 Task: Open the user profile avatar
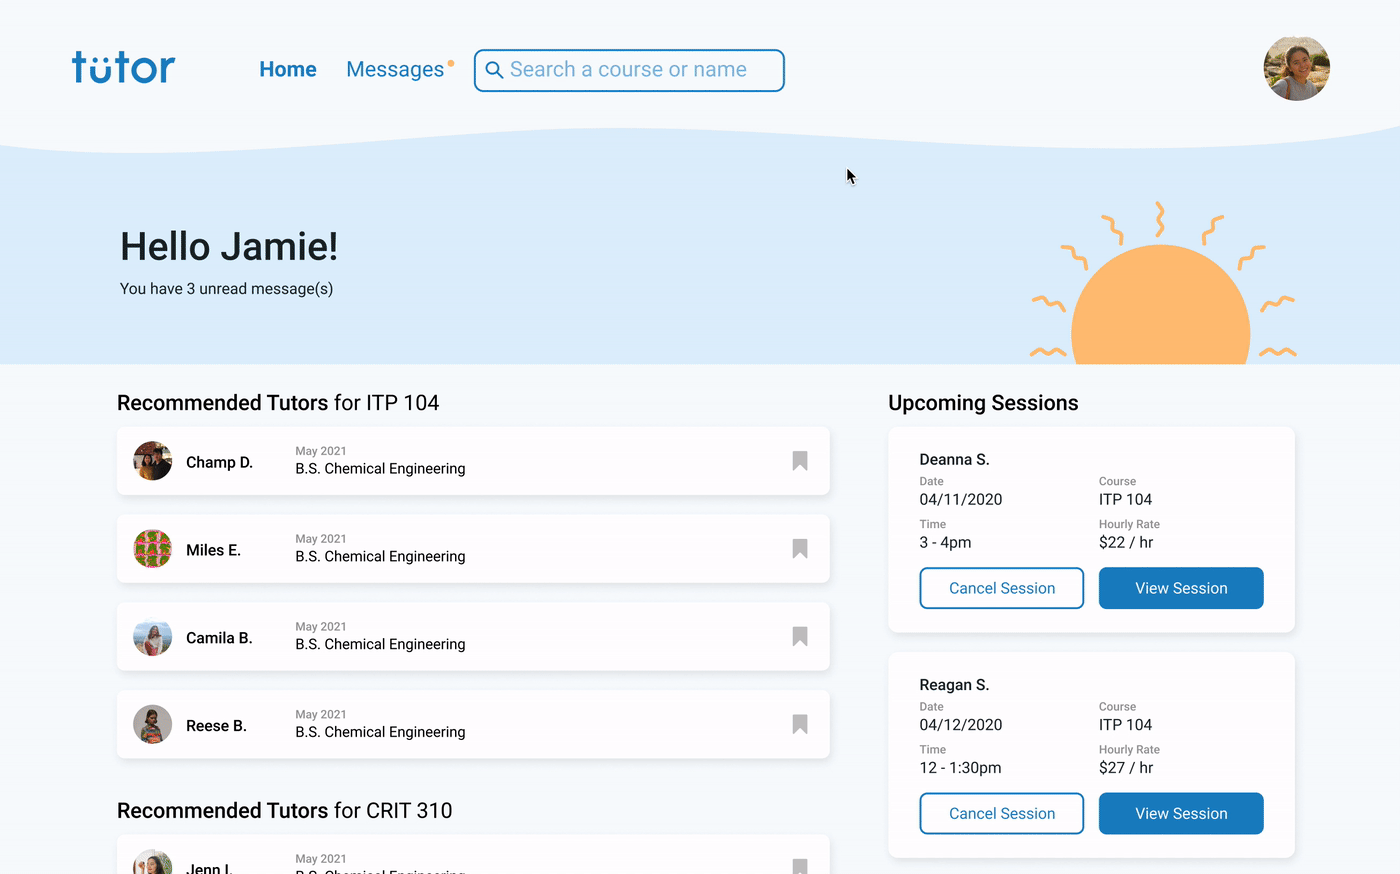(1296, 69)
